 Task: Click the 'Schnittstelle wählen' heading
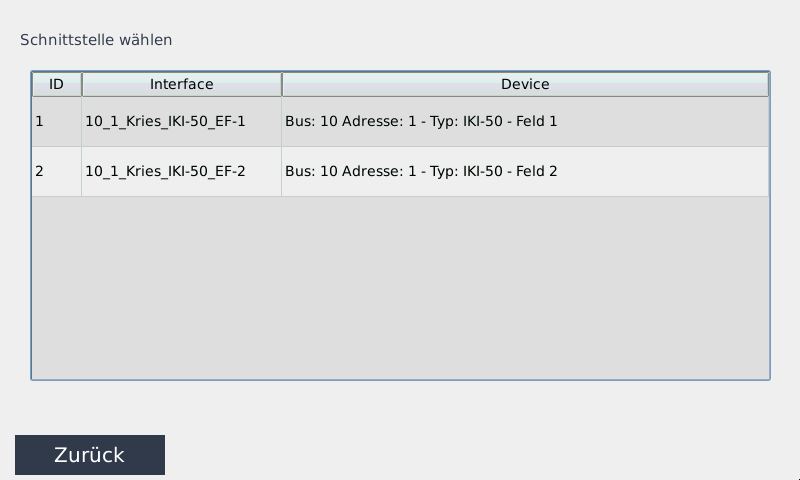[96, 40]
